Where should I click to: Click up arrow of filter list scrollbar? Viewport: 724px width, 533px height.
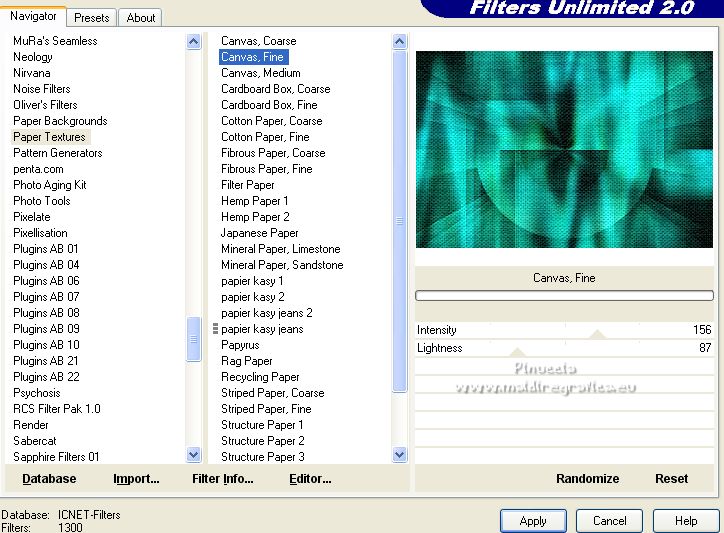click(399, 42)
